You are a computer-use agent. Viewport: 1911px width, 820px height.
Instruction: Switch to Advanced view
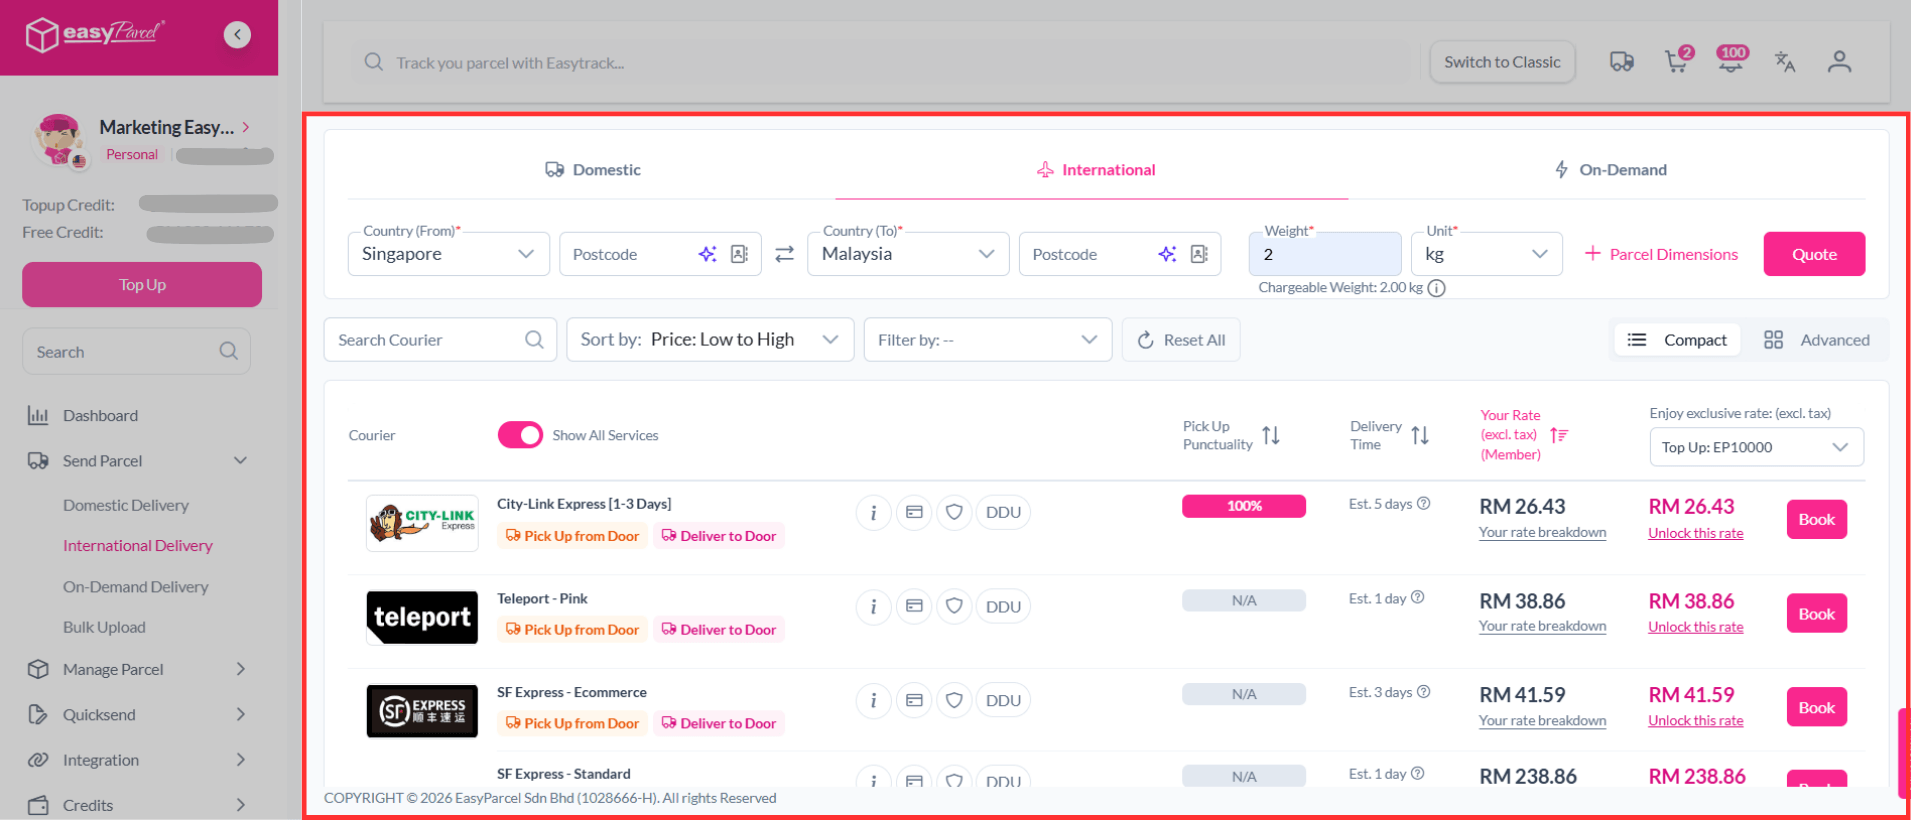coord(1816,340)
